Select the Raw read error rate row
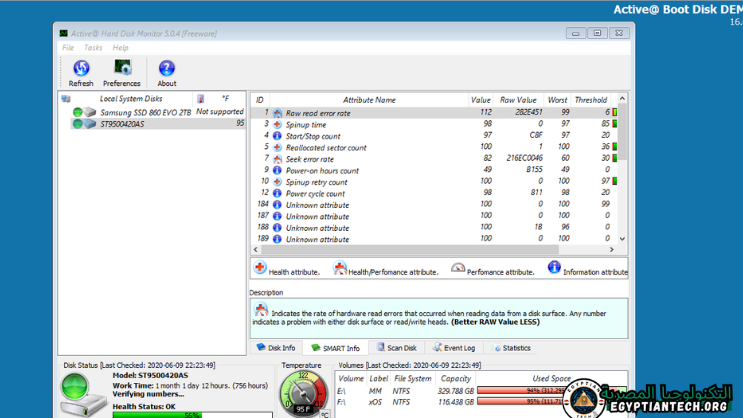 click(434, 113)
